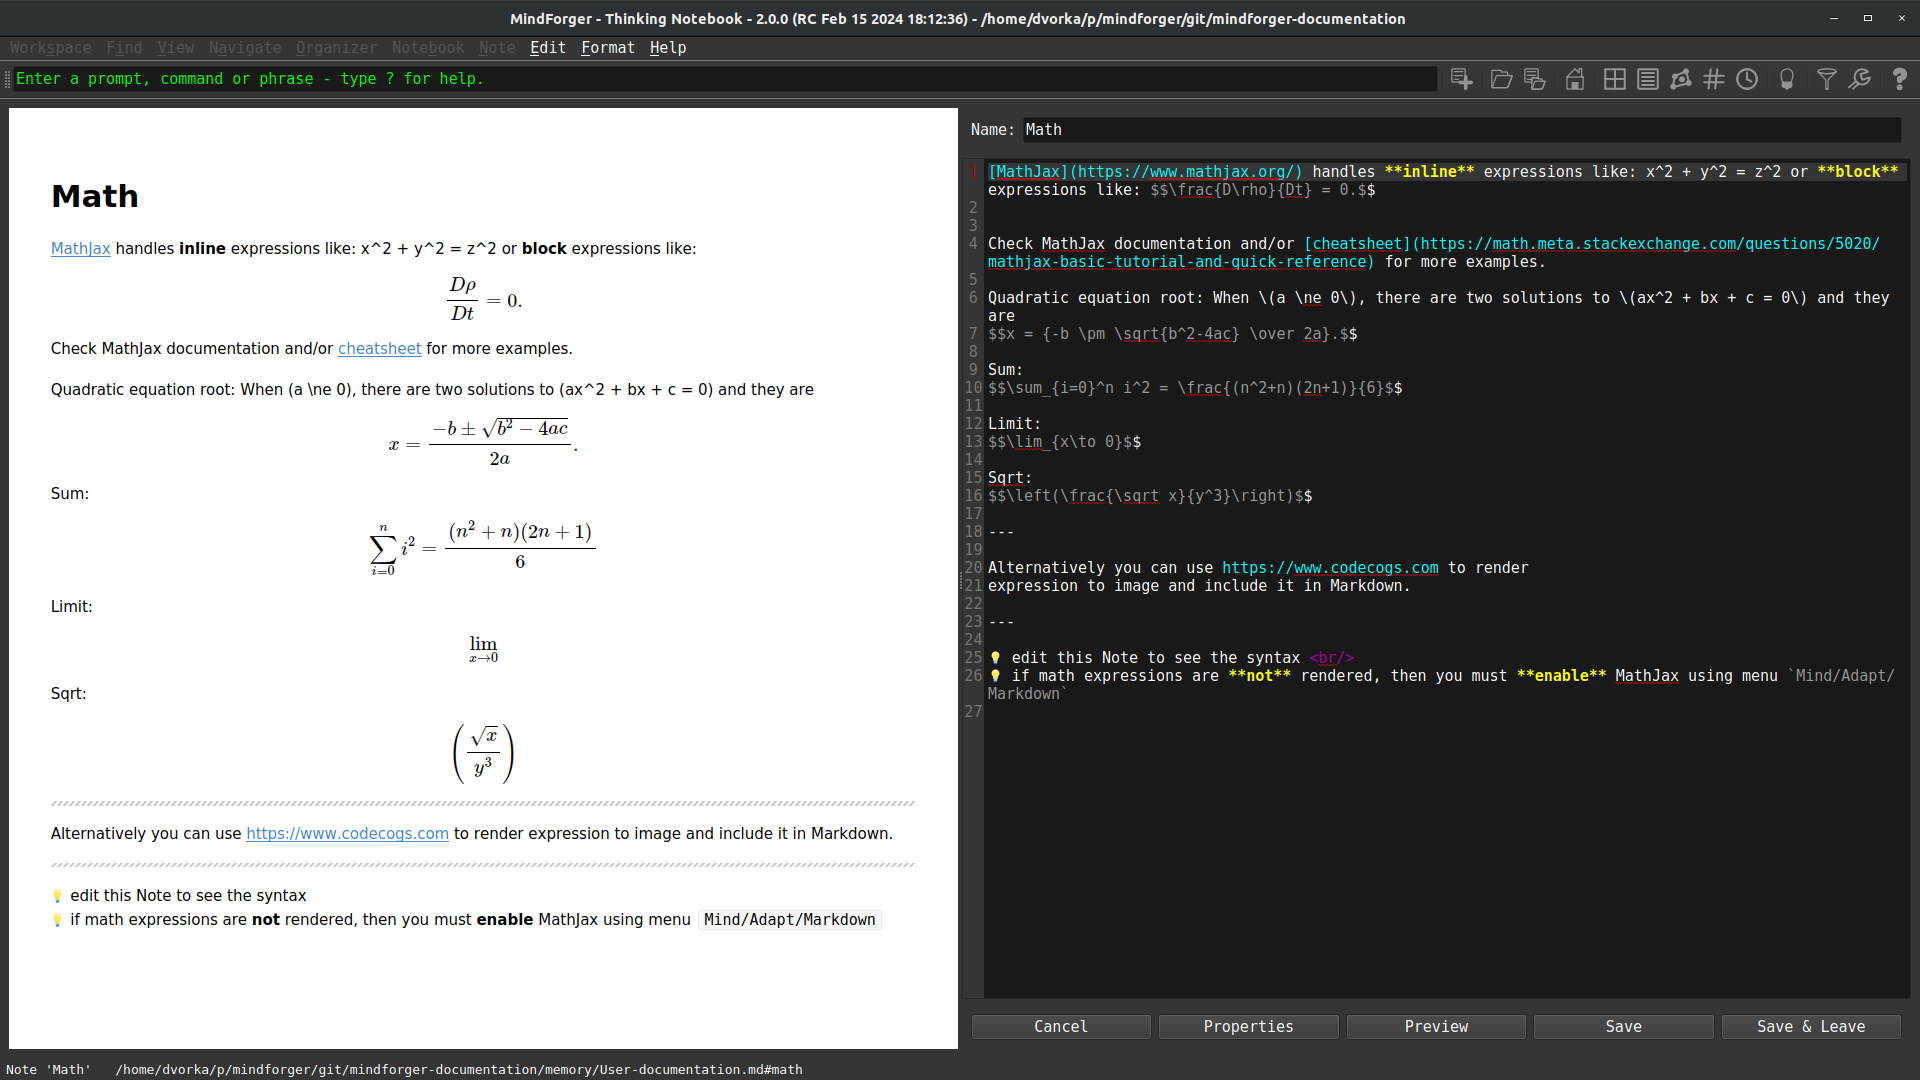
Task: Open the workspace folder icon
Action: (1500, 79)
